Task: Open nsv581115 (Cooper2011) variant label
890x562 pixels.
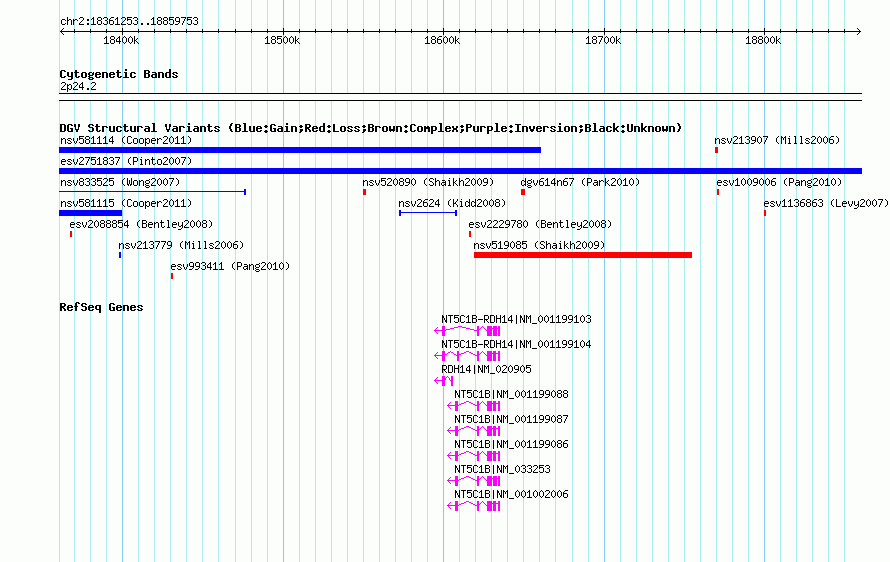Action: [x=126, y=203]
